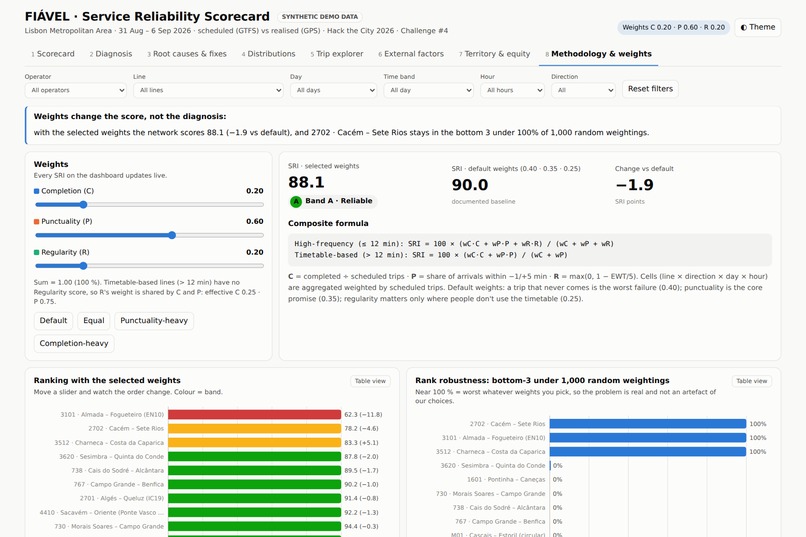Viewport: 806px width, 537px height.
Task: Click the green Band A badge icon
Action: [296, 201]
